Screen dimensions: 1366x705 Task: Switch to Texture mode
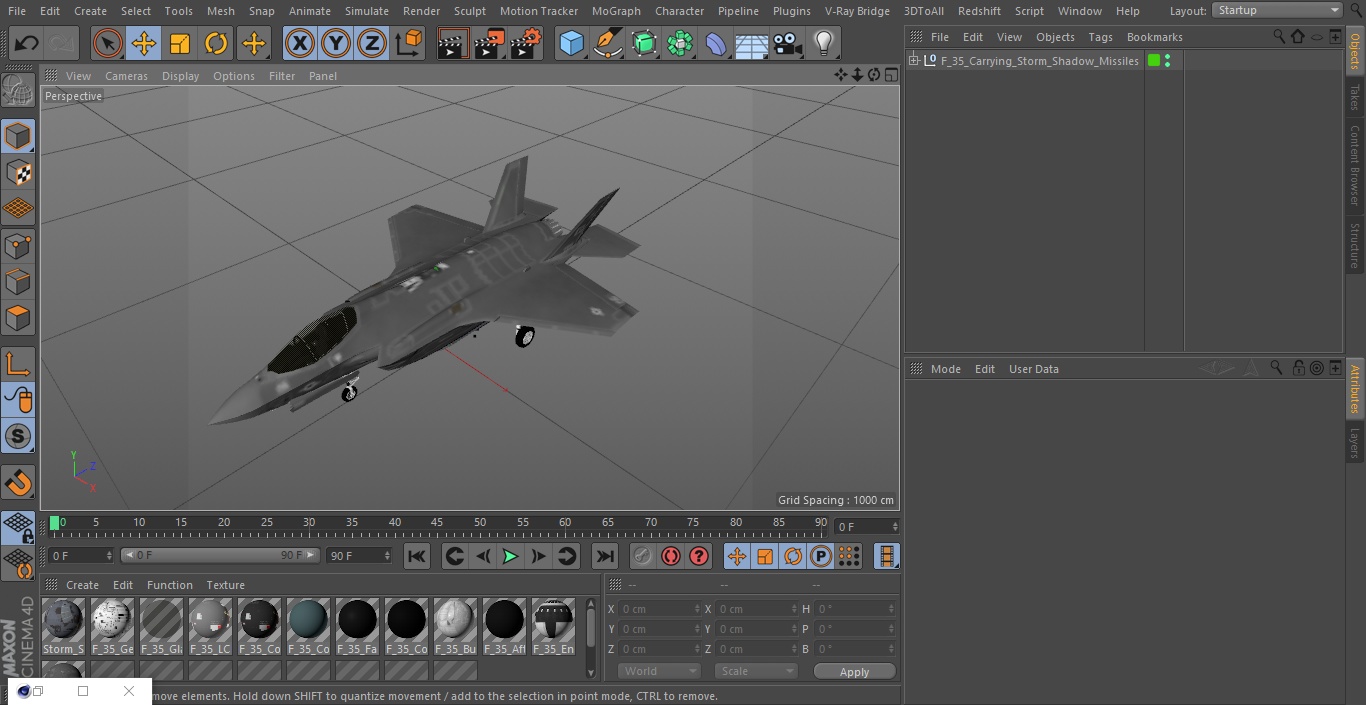18,172
